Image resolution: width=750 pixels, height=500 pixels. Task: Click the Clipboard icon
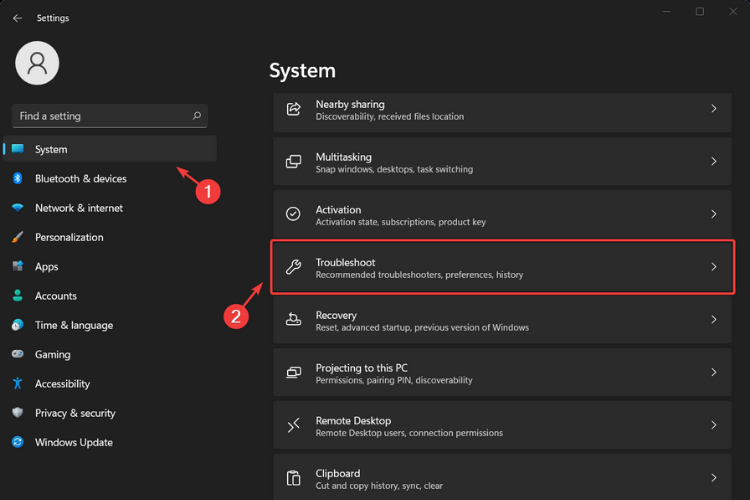coord(293,478)
